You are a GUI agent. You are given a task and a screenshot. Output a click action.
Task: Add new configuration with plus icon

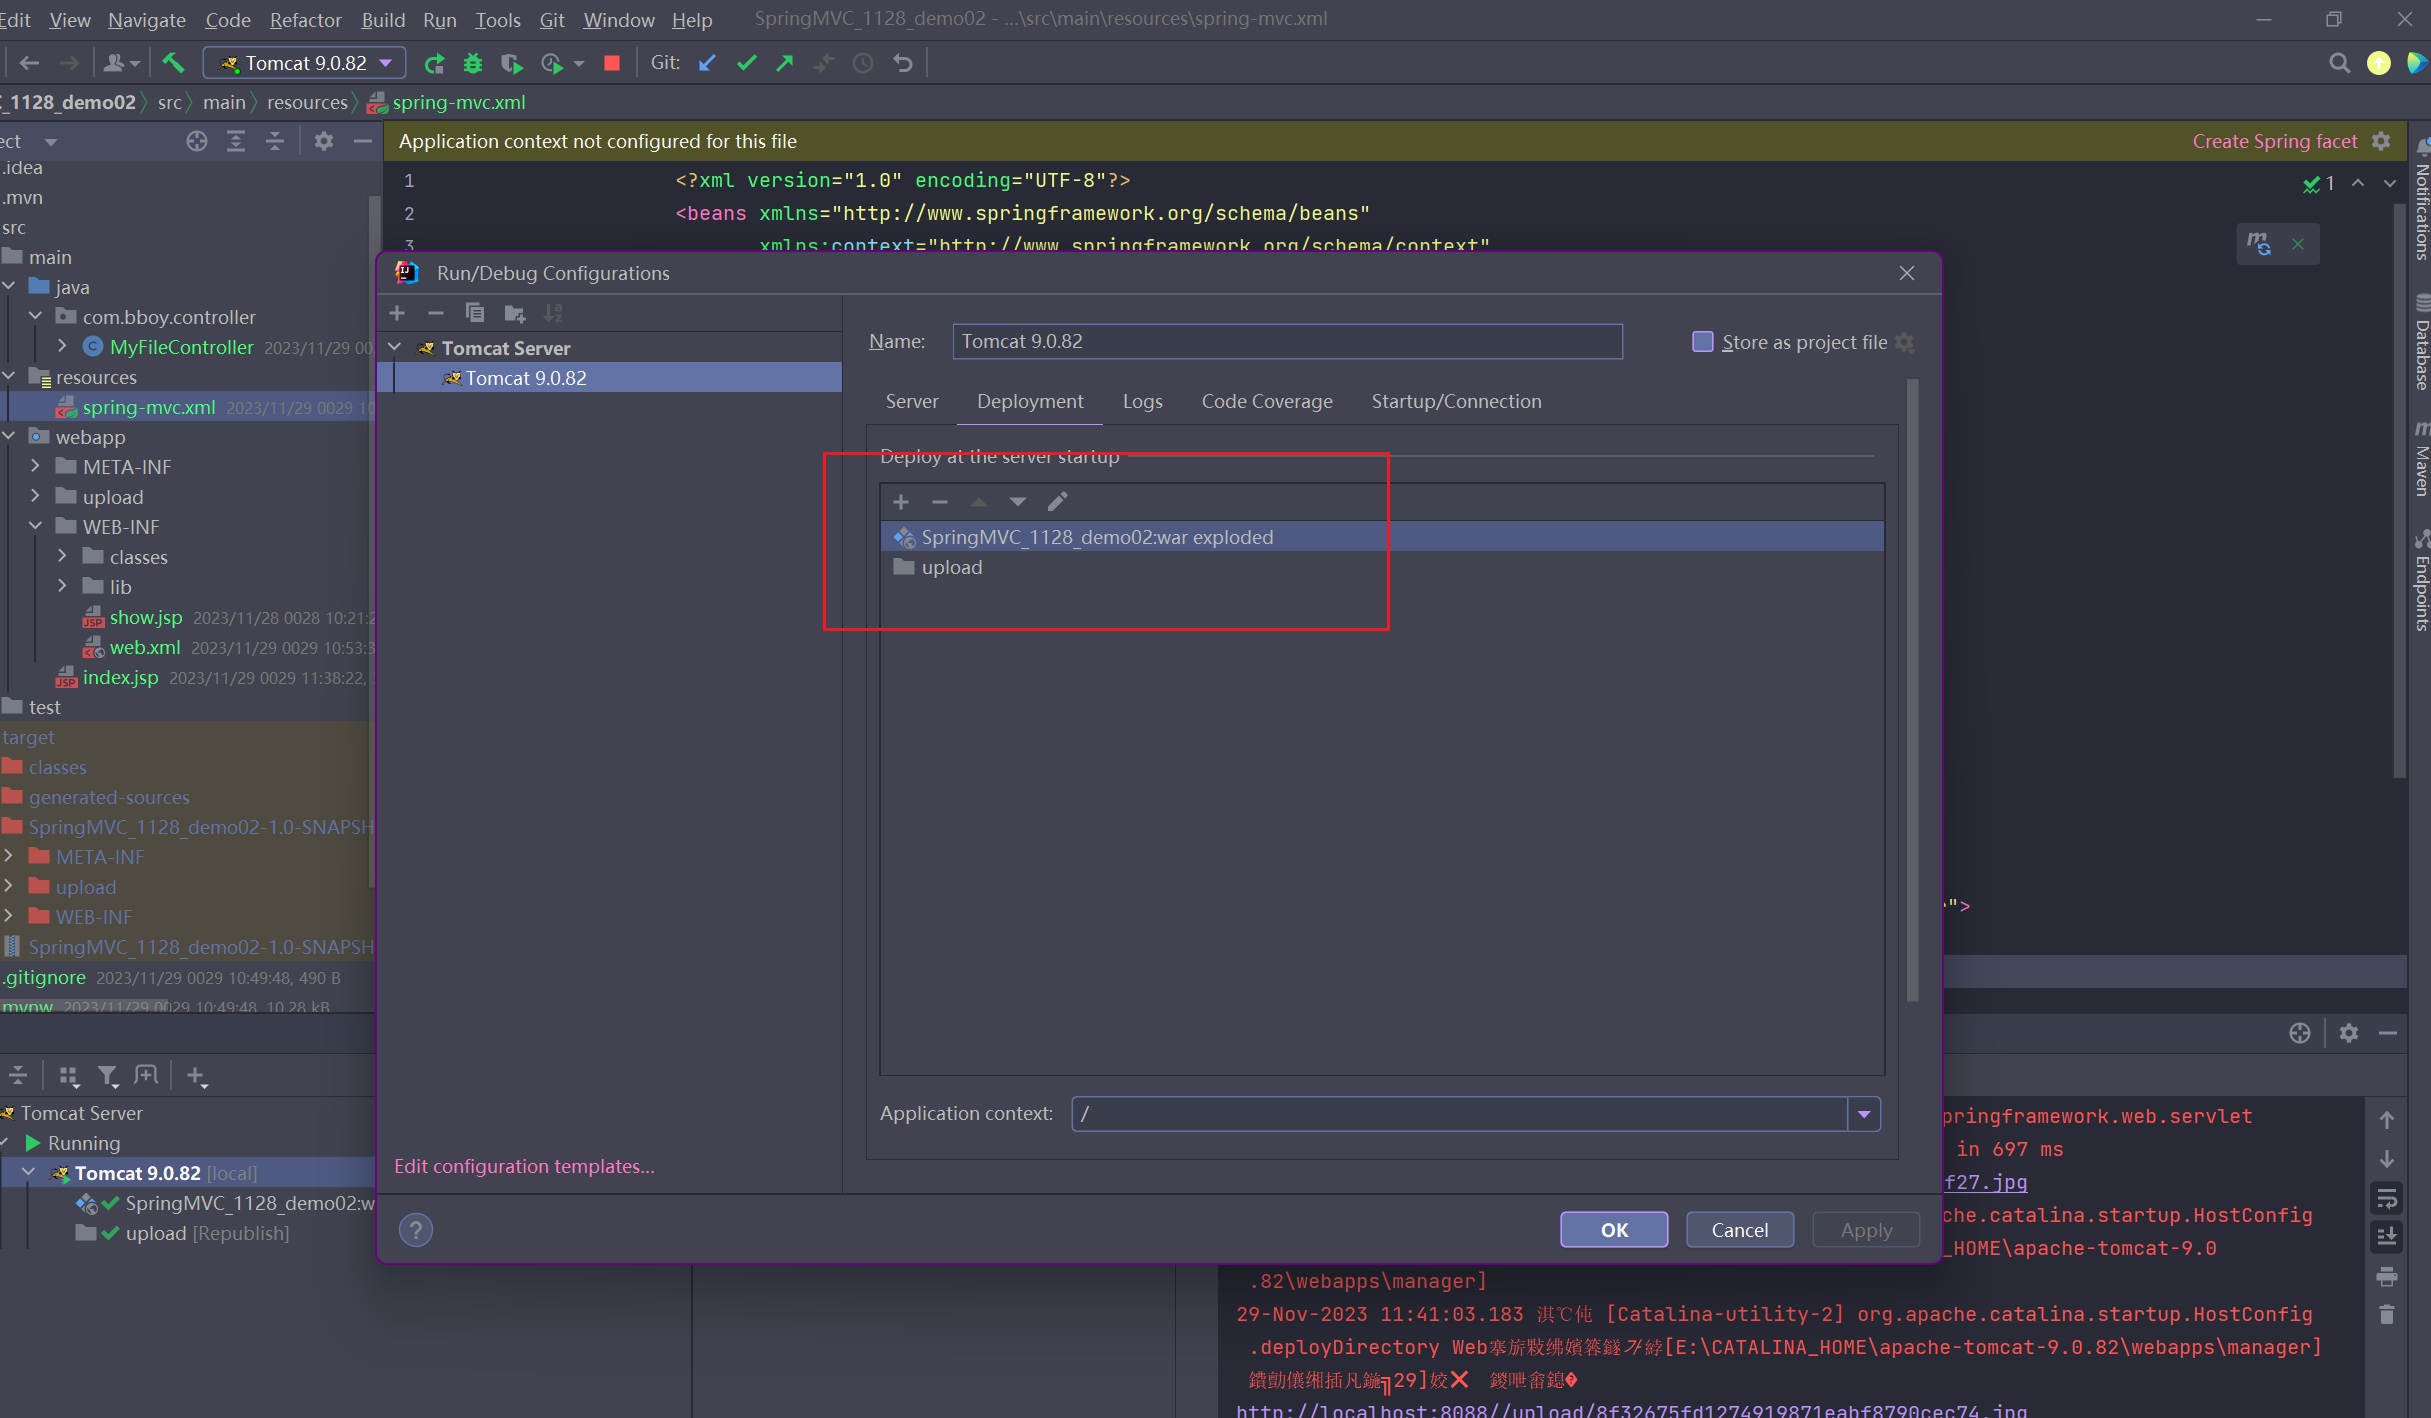coord(397,314)
